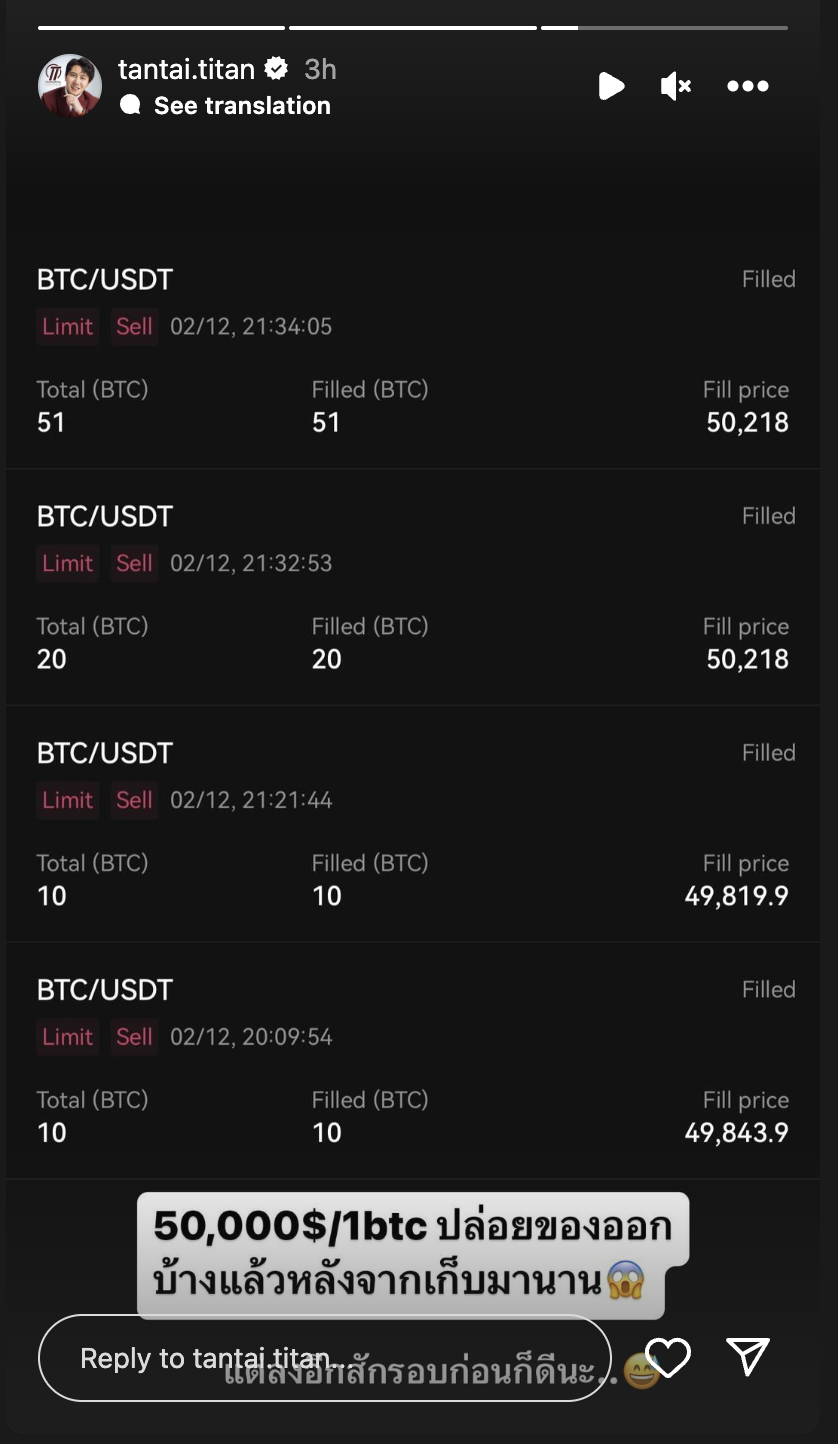Open tantai.titan profile picture
This screenshot has width=838, height=1444.
pos(70,86)
